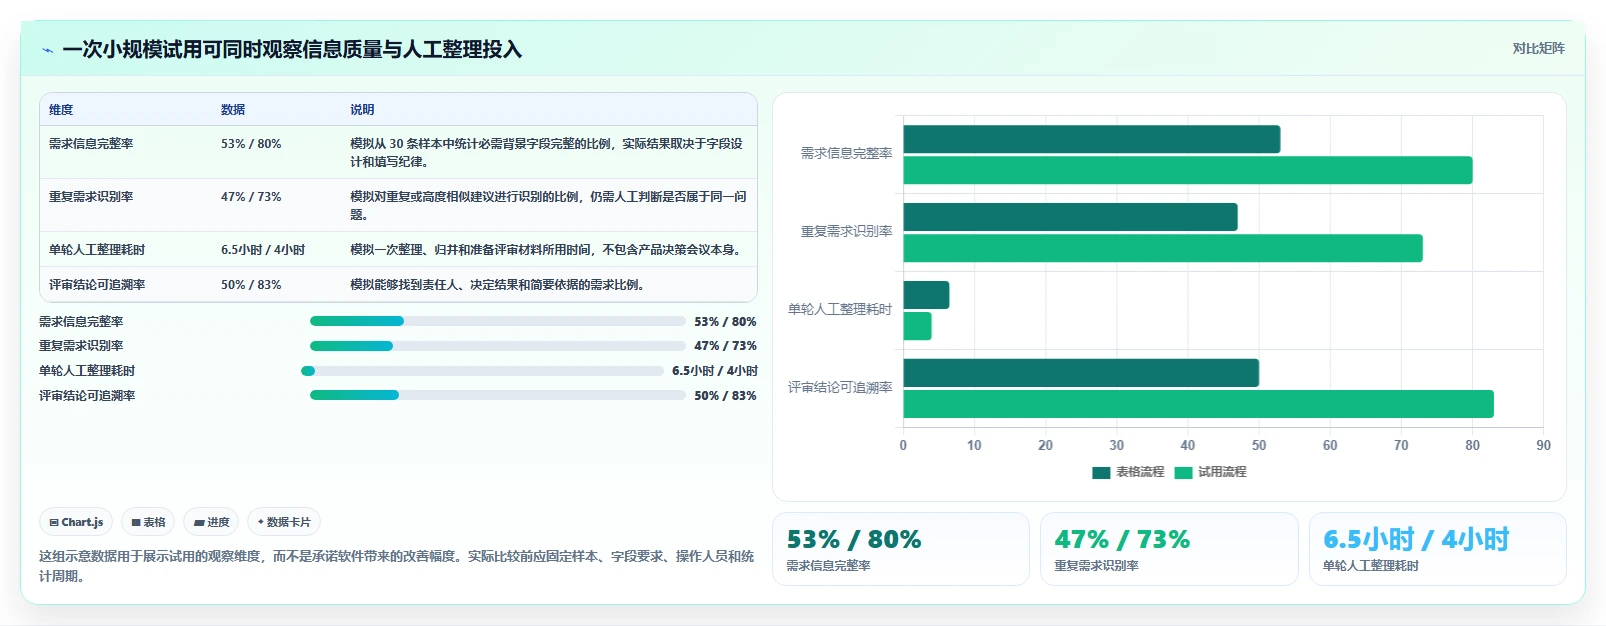Click the Chart.js tag icon
Screen dimensions: 1606x626
point(54,522)
